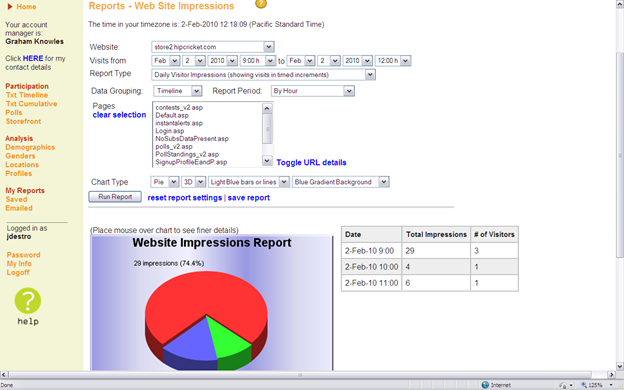
Task: Click the Internet zone globe icon in status bar
Action: pyautogui.click(x=485, y=385)
